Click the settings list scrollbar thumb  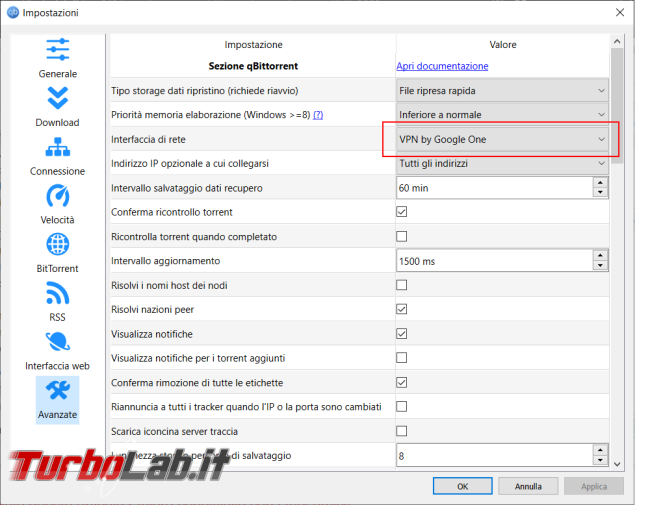click(x=617, y=106)
